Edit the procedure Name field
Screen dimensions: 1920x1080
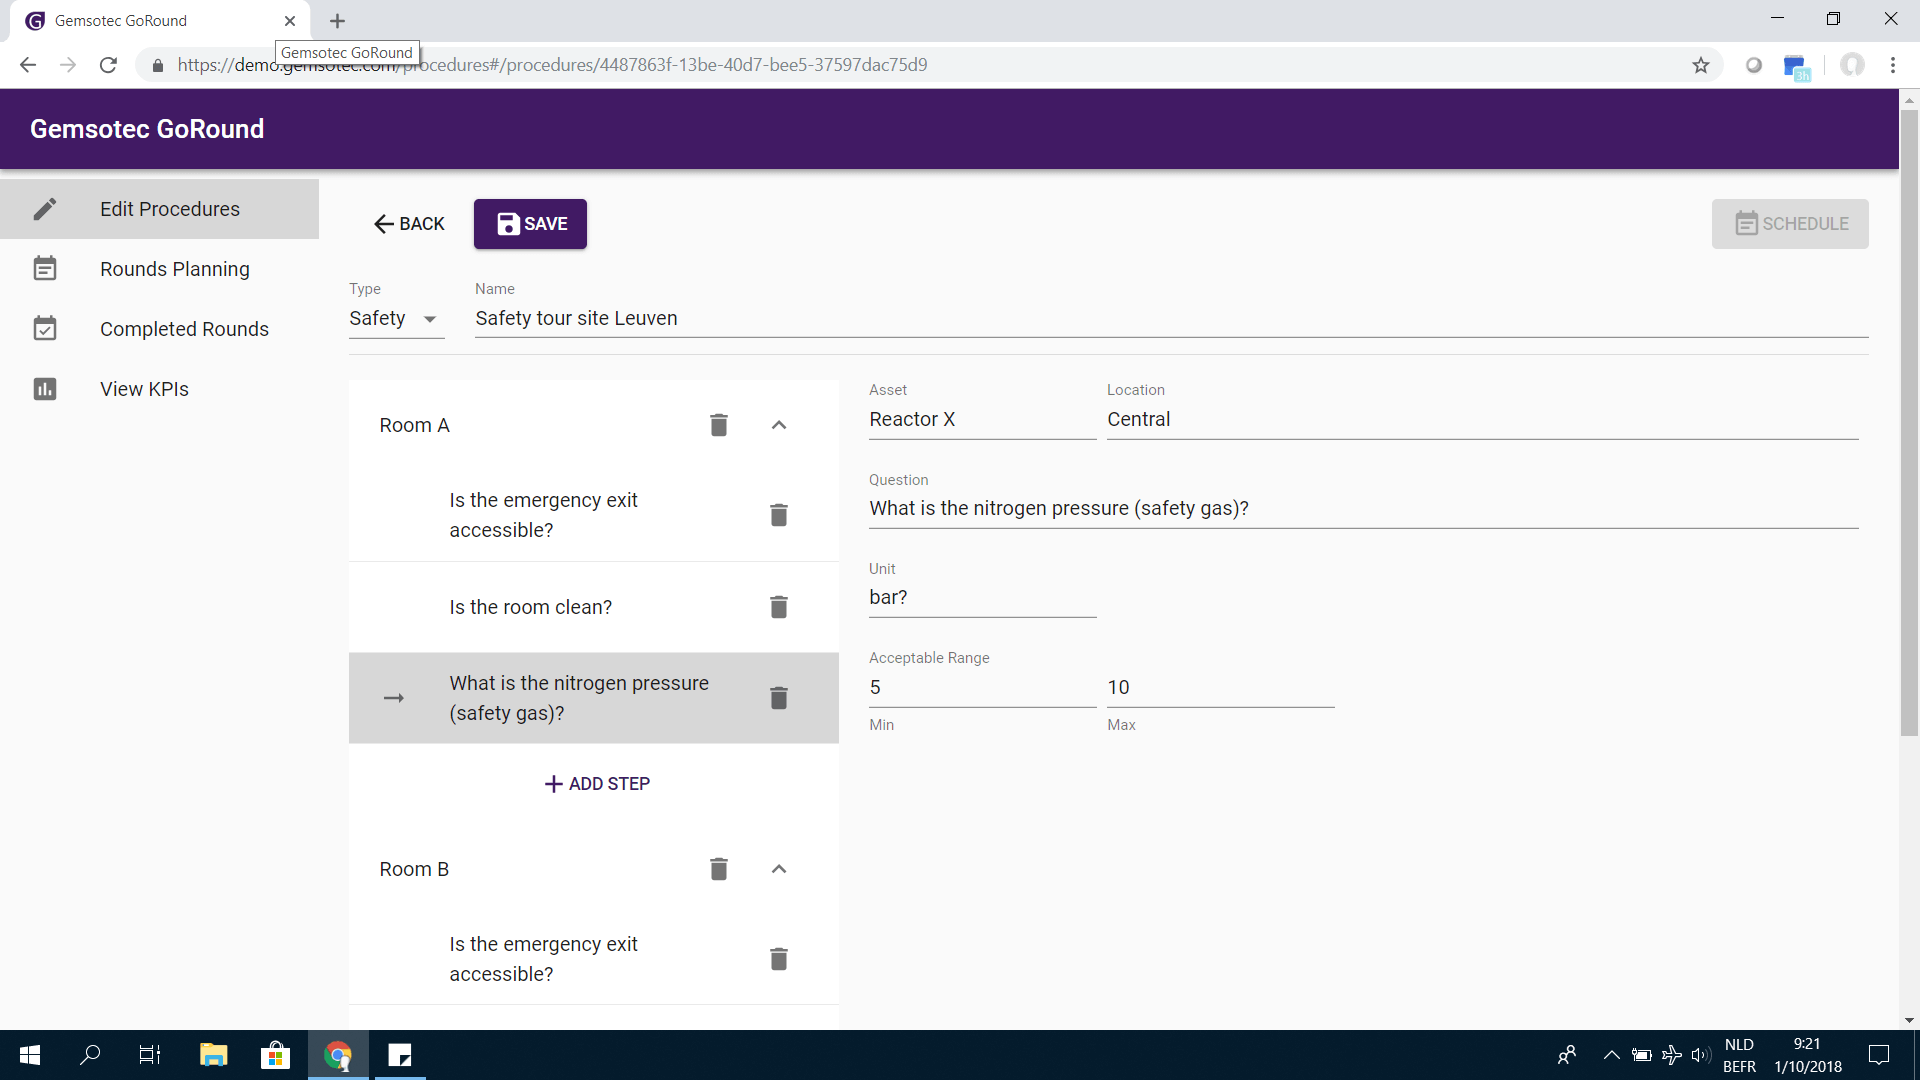coord(1171,319)
